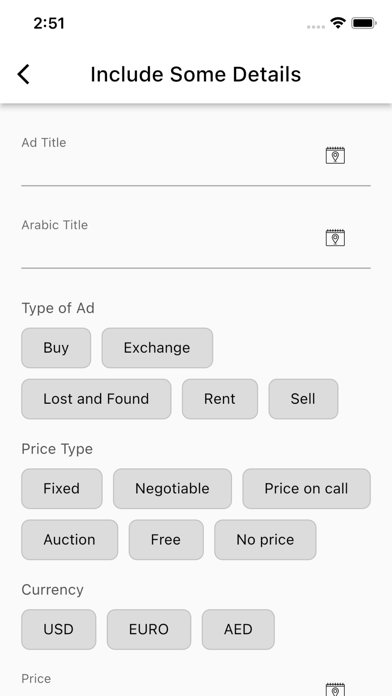The height and width of the screenshot is (696, 392).
Task: Set price type to Negotiable
Action: pos(172,489)
